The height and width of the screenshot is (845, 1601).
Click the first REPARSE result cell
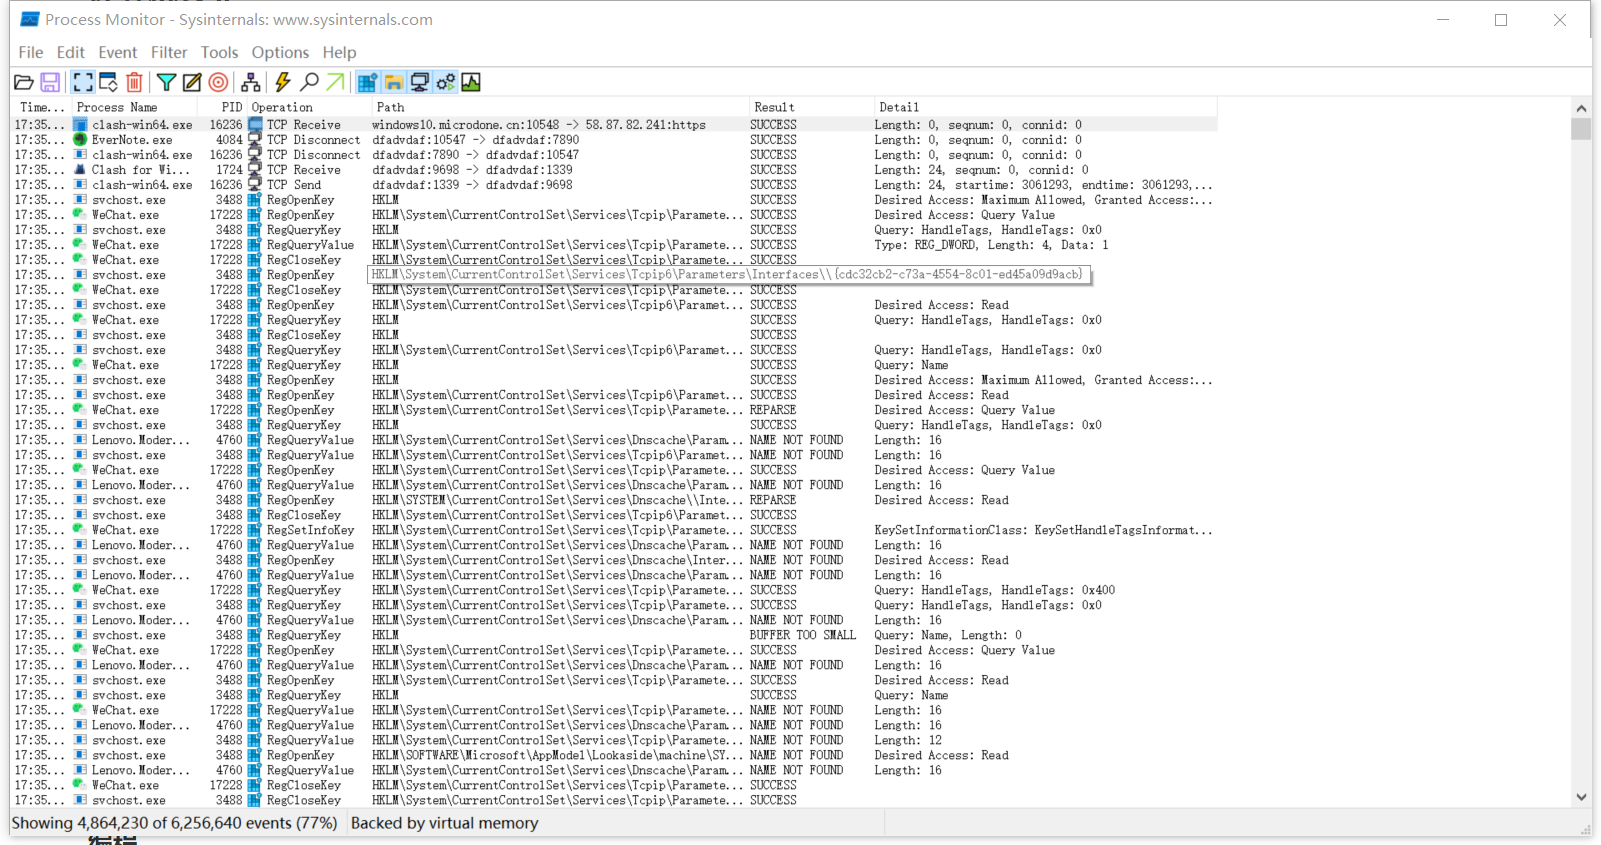[773, 410]
